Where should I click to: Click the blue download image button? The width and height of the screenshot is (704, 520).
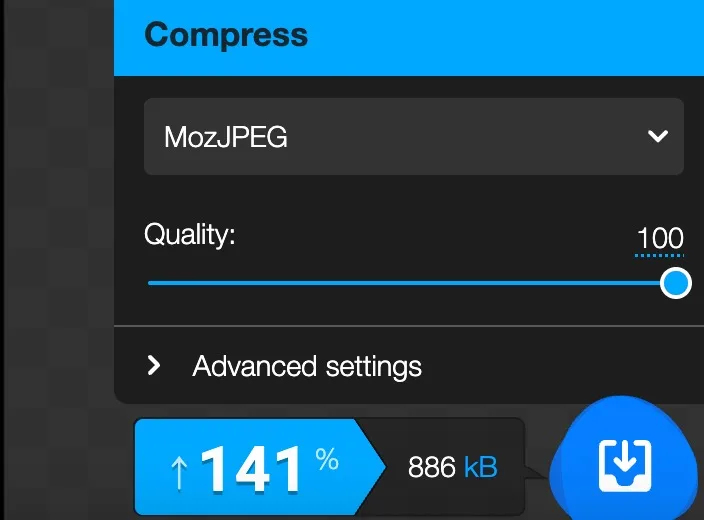[624, 464]
